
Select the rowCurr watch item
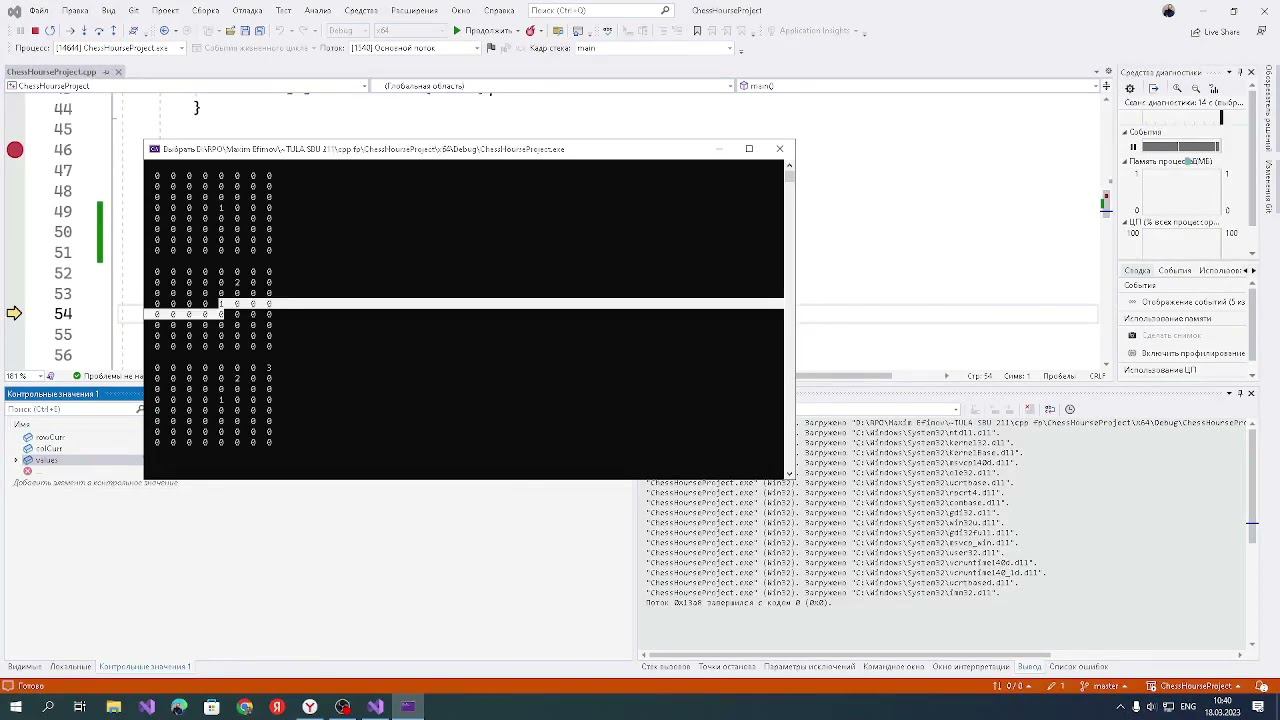(50, 438)
